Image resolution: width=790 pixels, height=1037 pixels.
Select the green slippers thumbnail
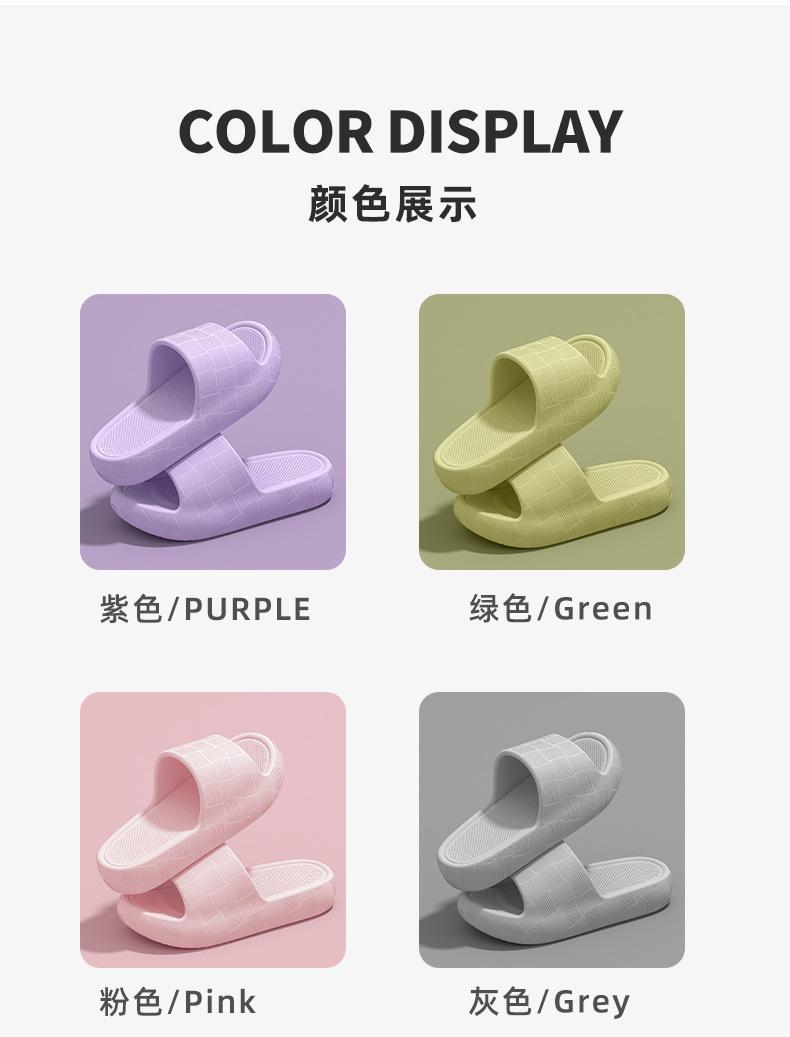click(x=551, y=431)
